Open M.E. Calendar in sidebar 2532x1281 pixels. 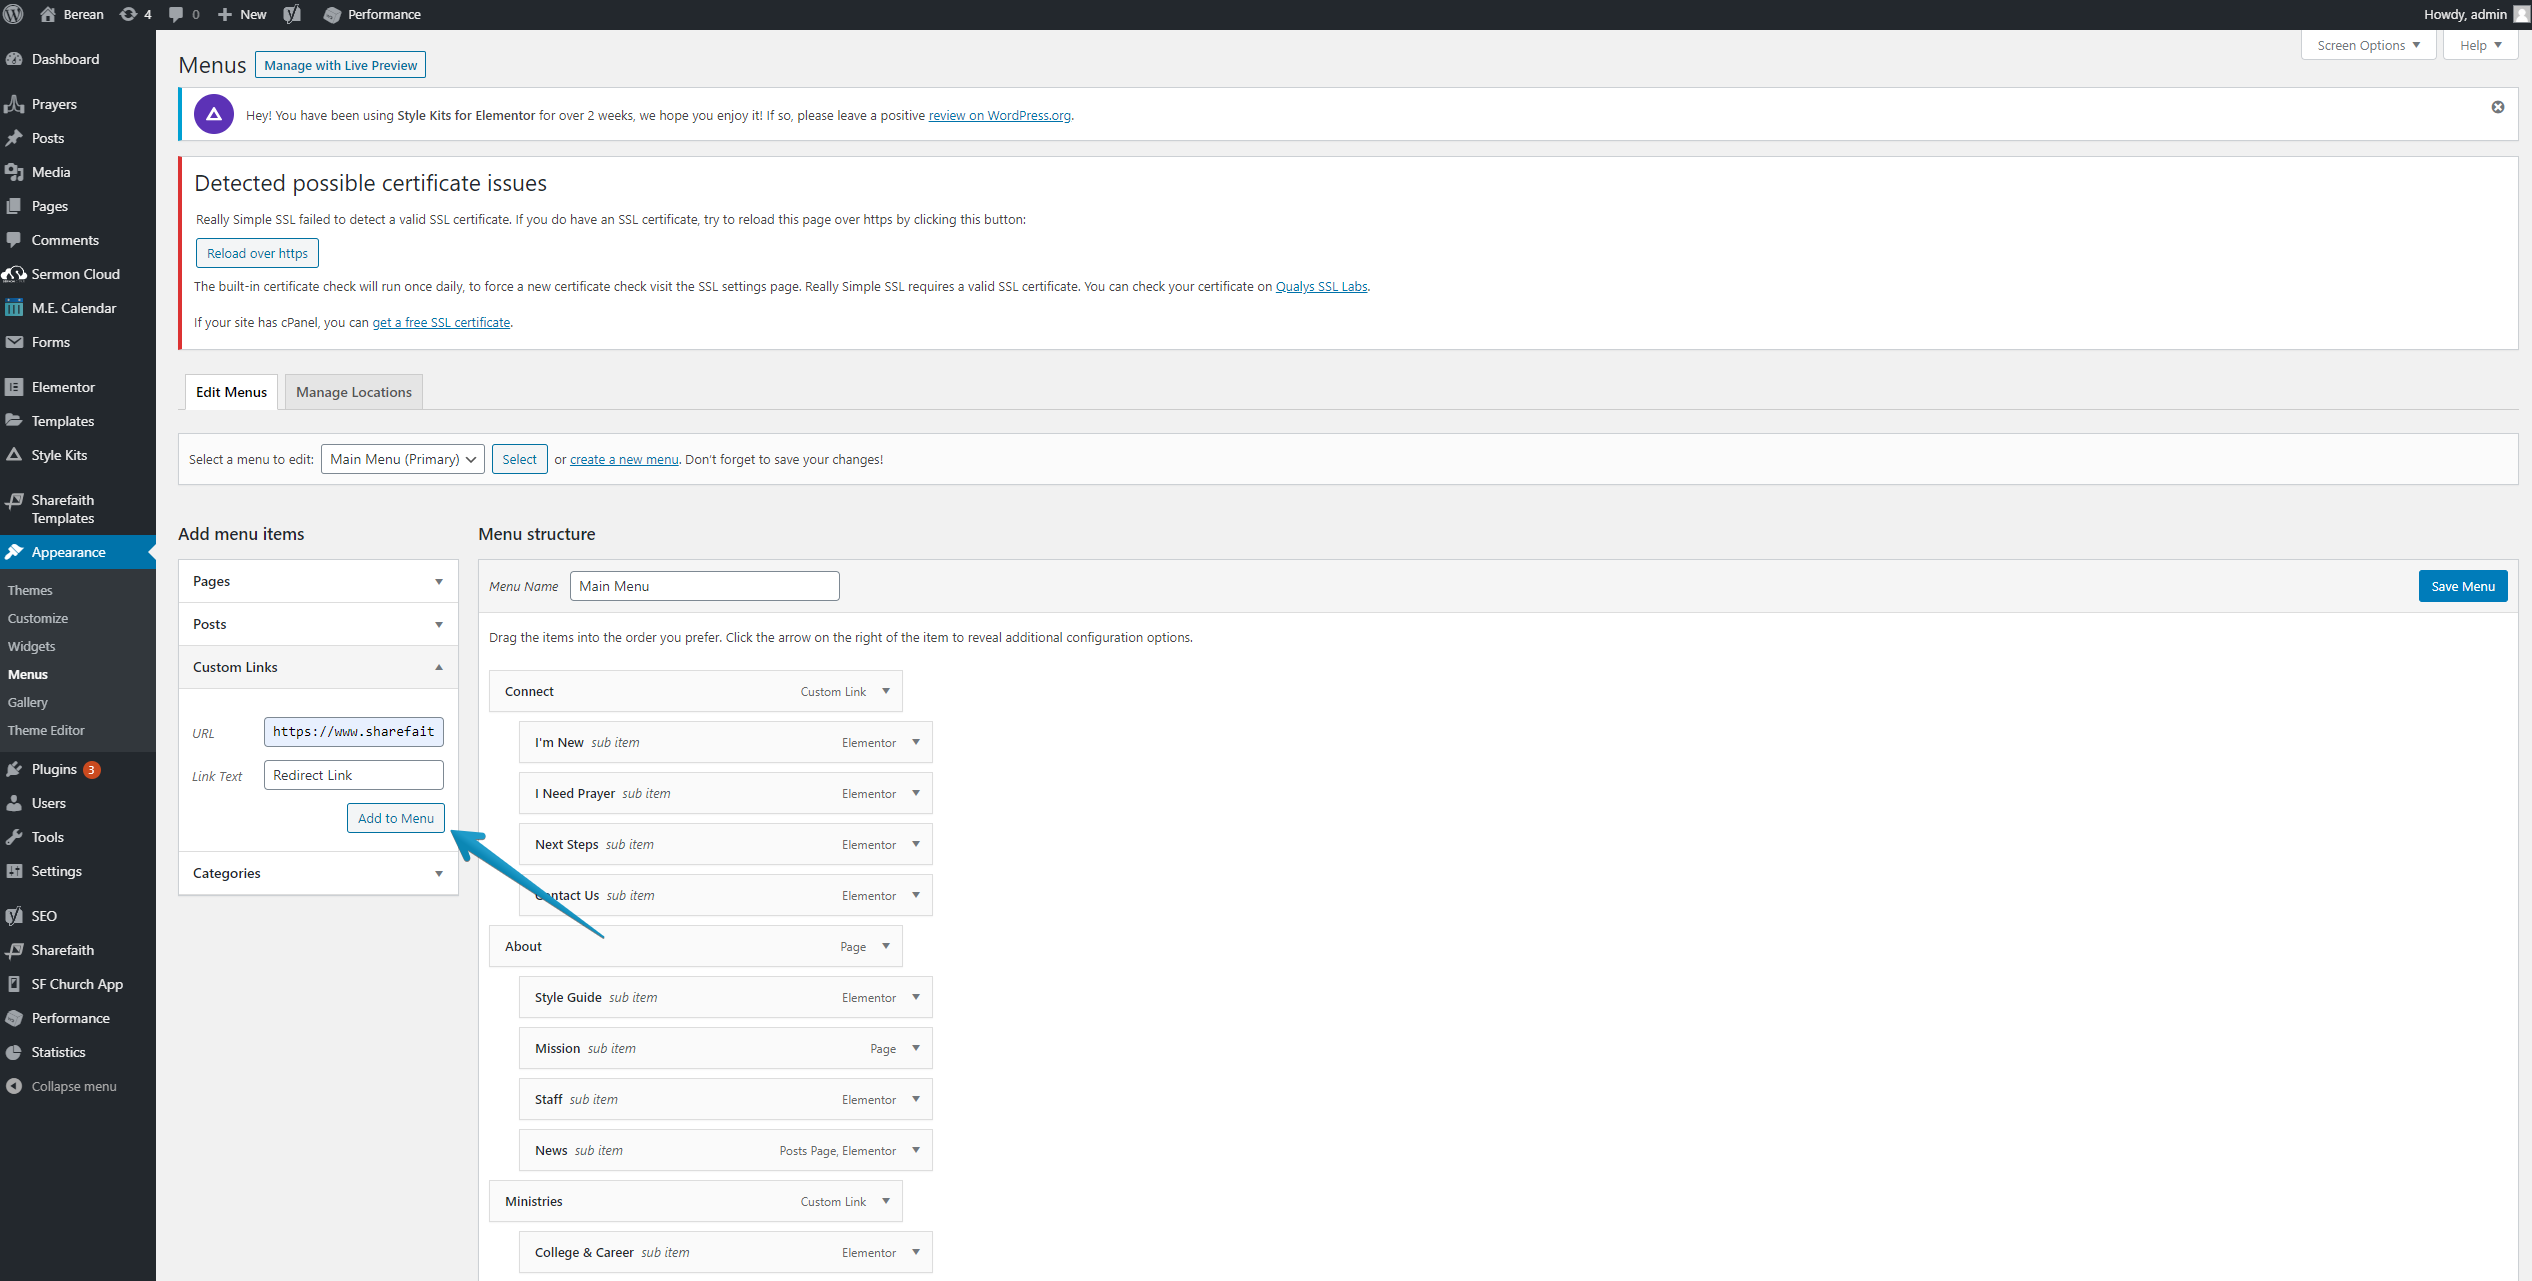tap(73, 308)
